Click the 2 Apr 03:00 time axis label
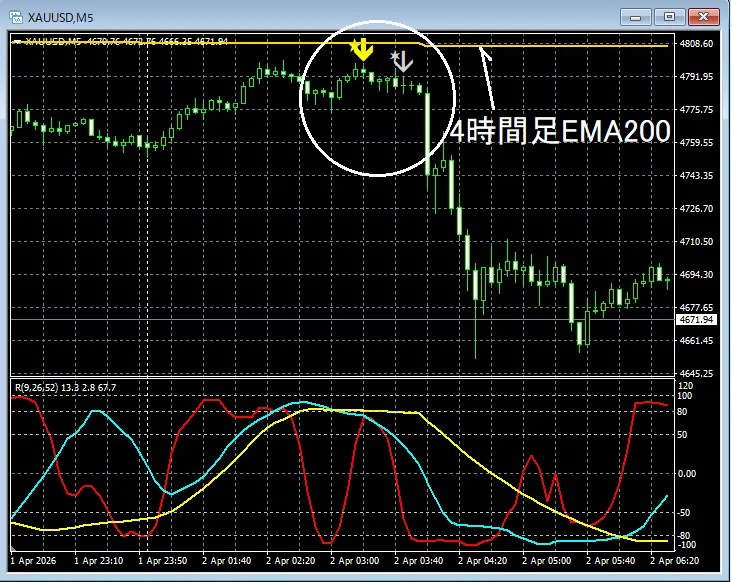 coord(354,561)
